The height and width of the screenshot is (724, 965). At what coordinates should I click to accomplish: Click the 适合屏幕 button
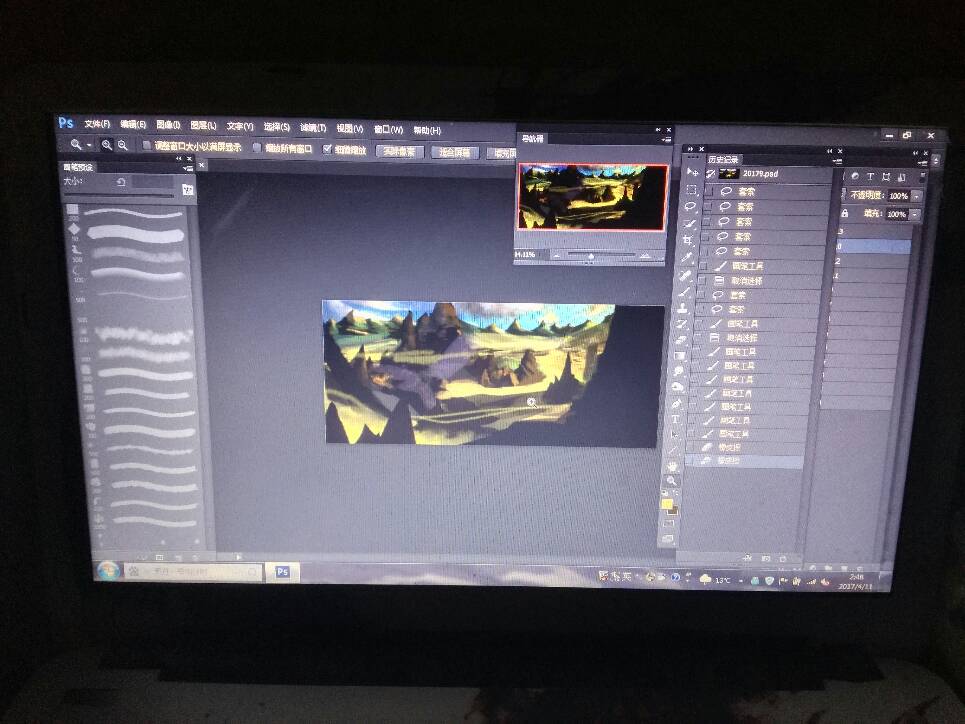454,153
